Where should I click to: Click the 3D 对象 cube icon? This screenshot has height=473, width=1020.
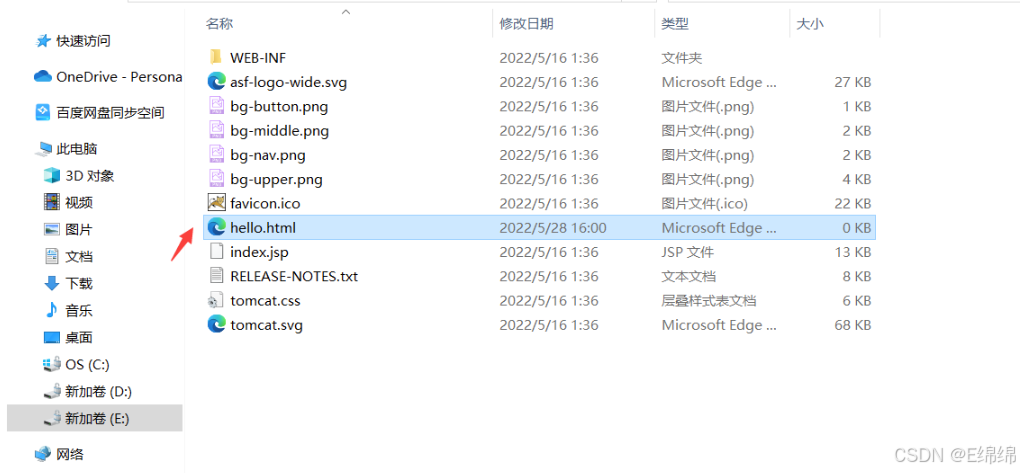pyautogui.click(x=51, y=176)
